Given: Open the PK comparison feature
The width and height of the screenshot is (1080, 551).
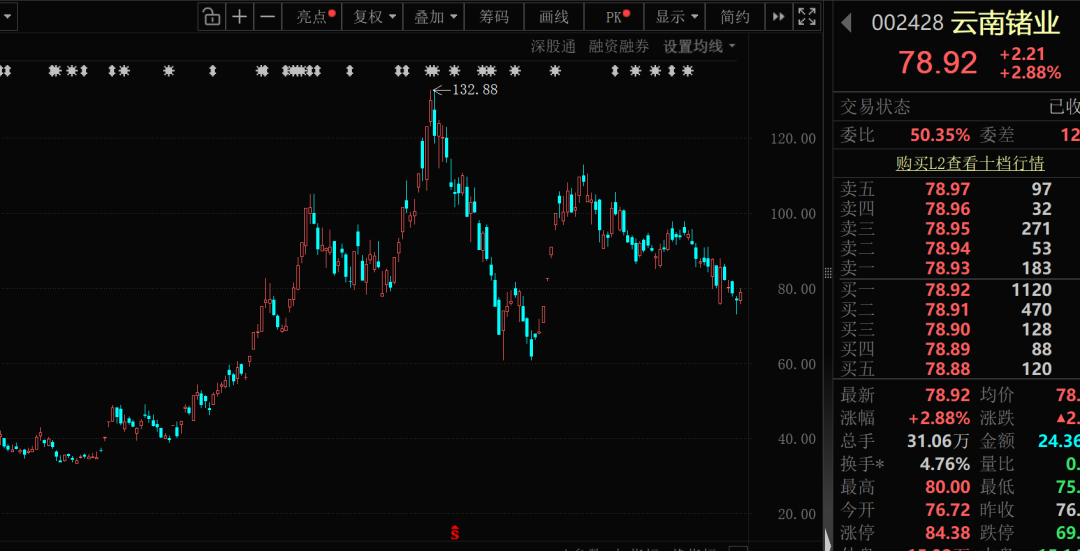Looking at the screenshot, I should point(614,17).
